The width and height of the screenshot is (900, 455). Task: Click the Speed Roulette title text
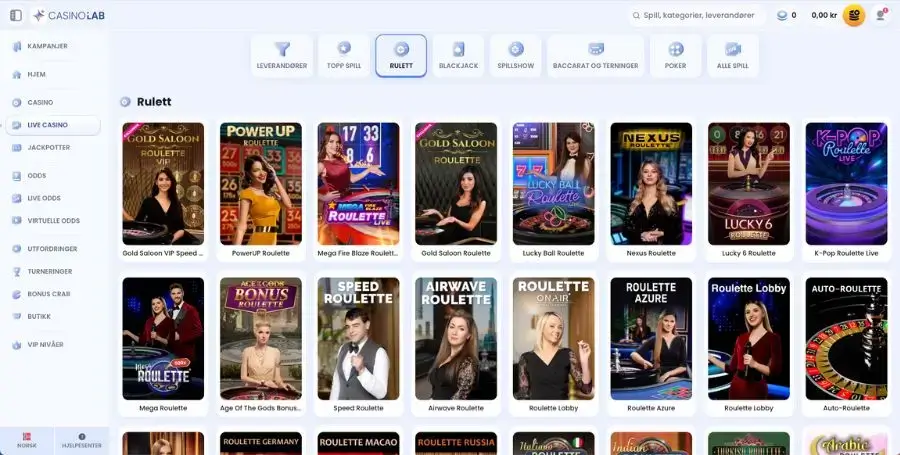[x=358, y=408]
